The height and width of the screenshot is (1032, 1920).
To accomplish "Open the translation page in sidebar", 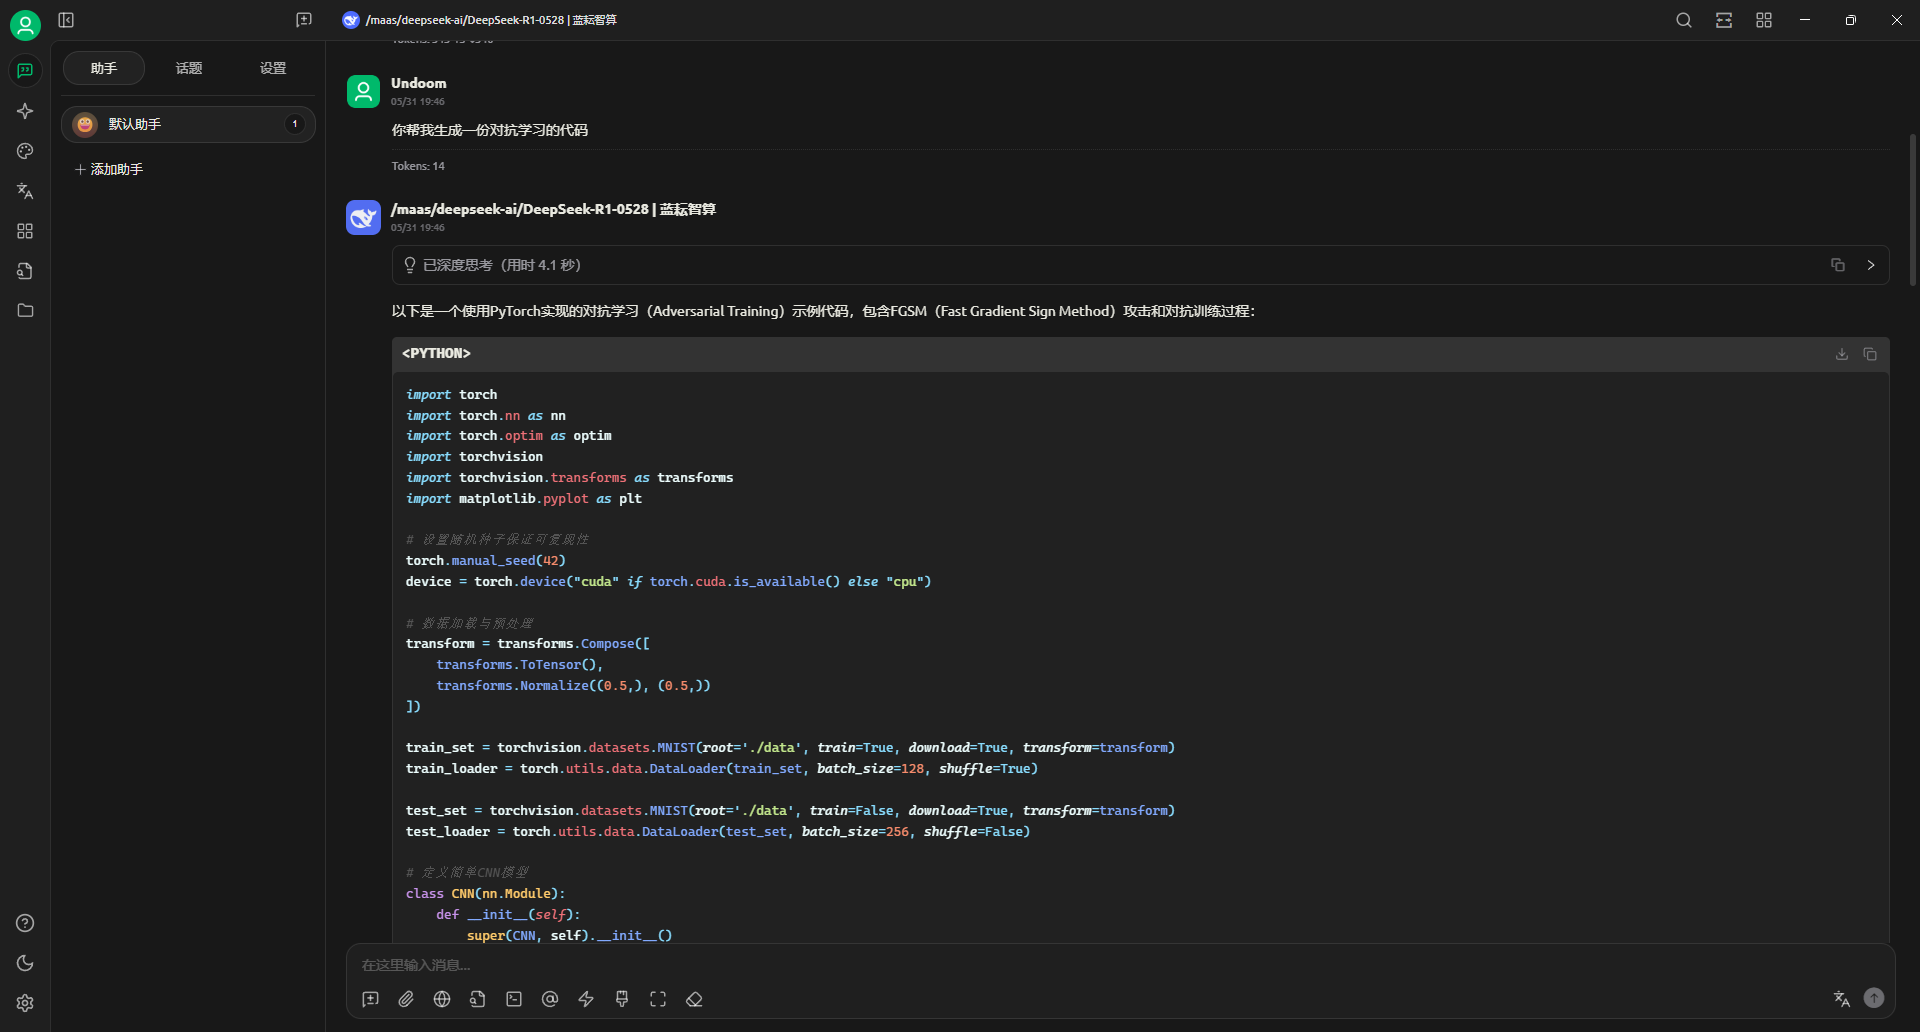I will click(x=25, y=191).
